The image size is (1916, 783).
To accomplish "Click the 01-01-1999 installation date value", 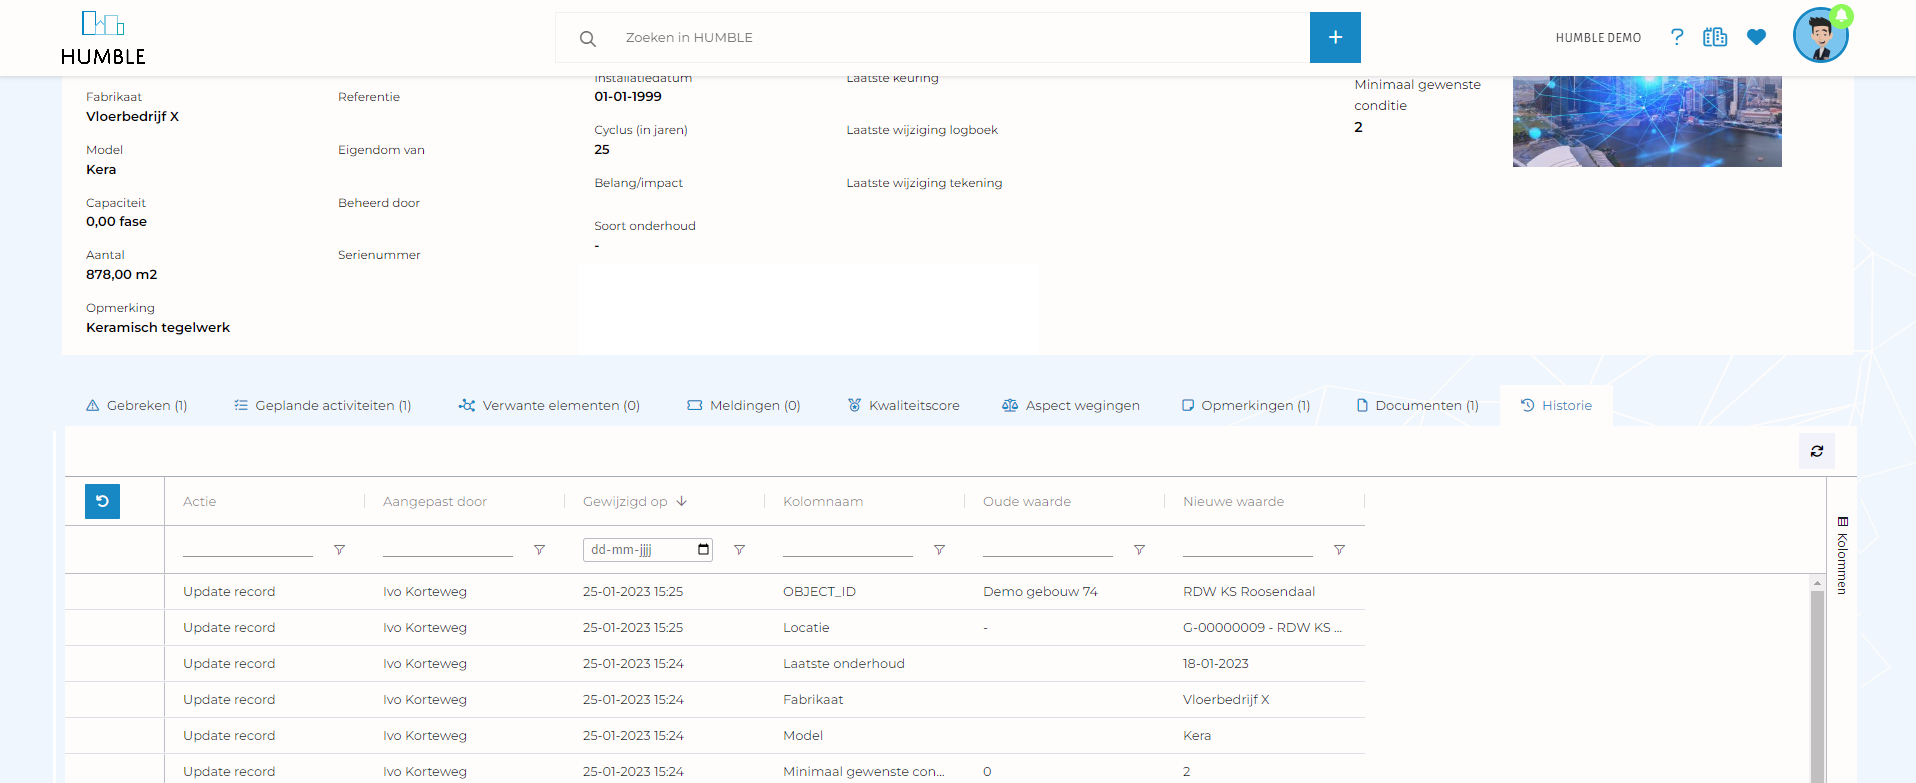I will tap(628, 96).
